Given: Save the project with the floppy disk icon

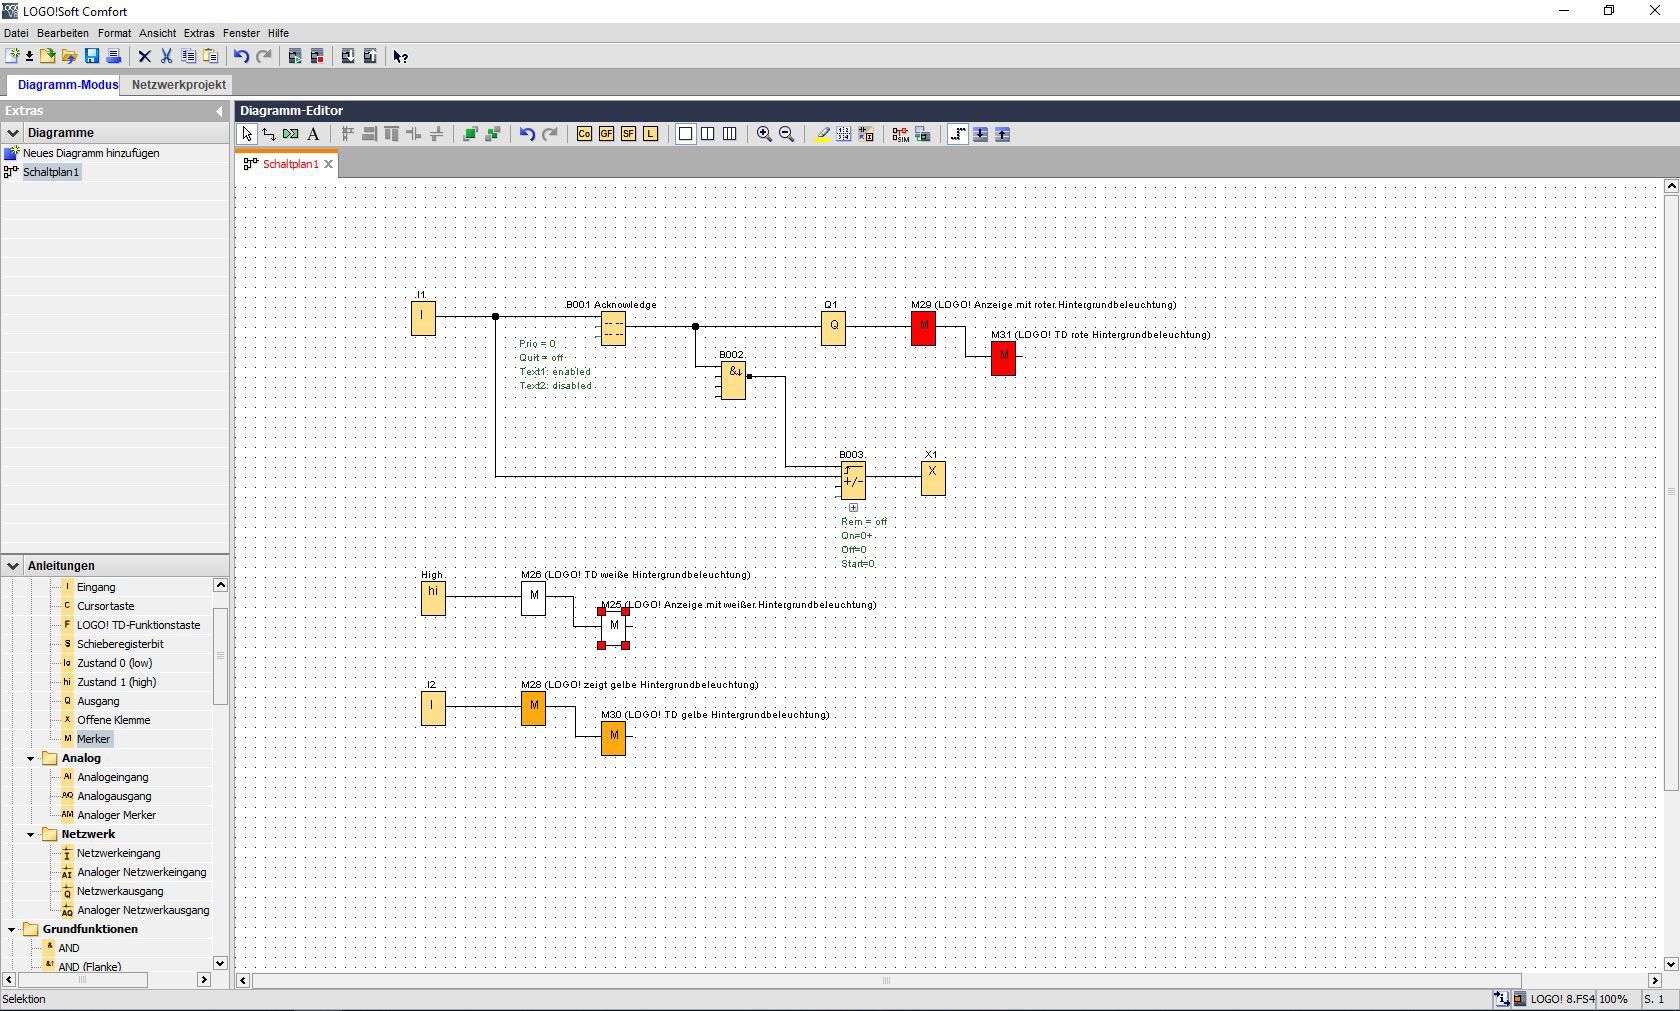Looking at the screenshot, I should pos(92,56).
